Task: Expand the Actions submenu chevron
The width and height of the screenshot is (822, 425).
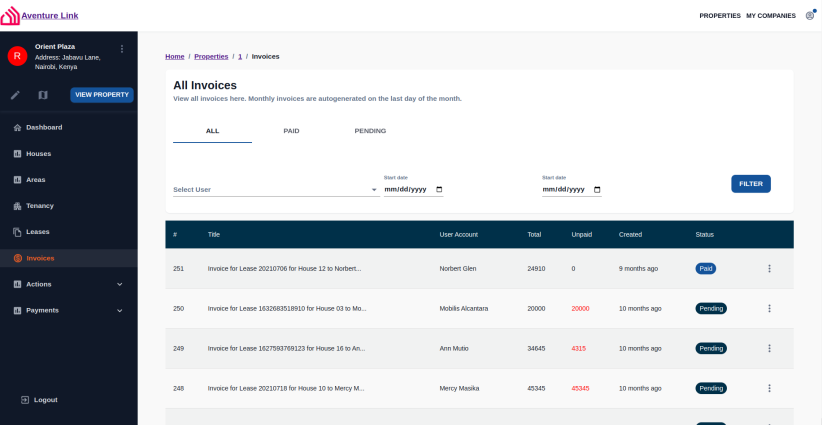Action: [120, 285]
